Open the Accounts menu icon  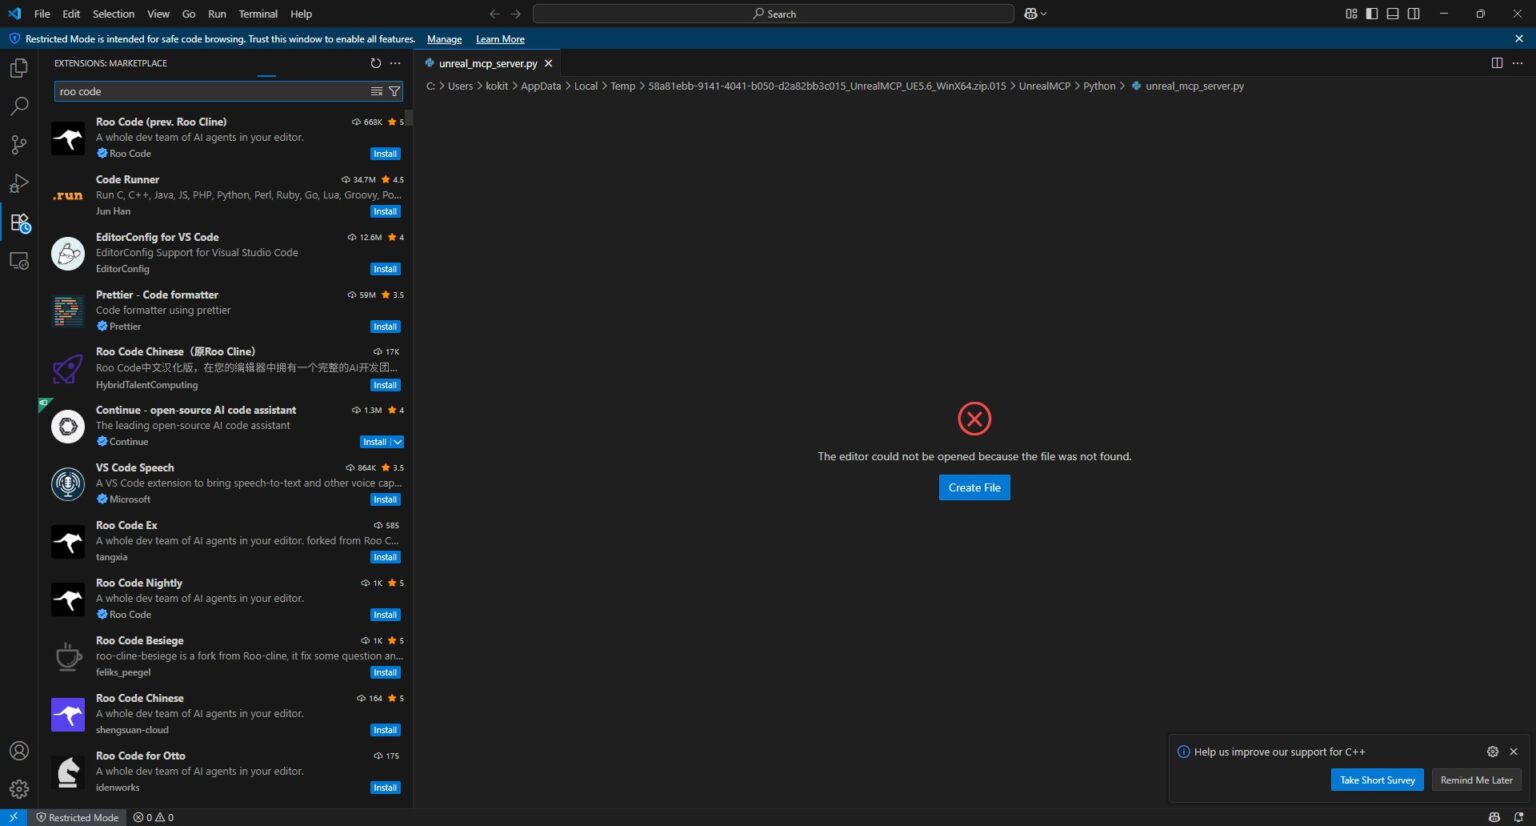[x=19, y=751]
